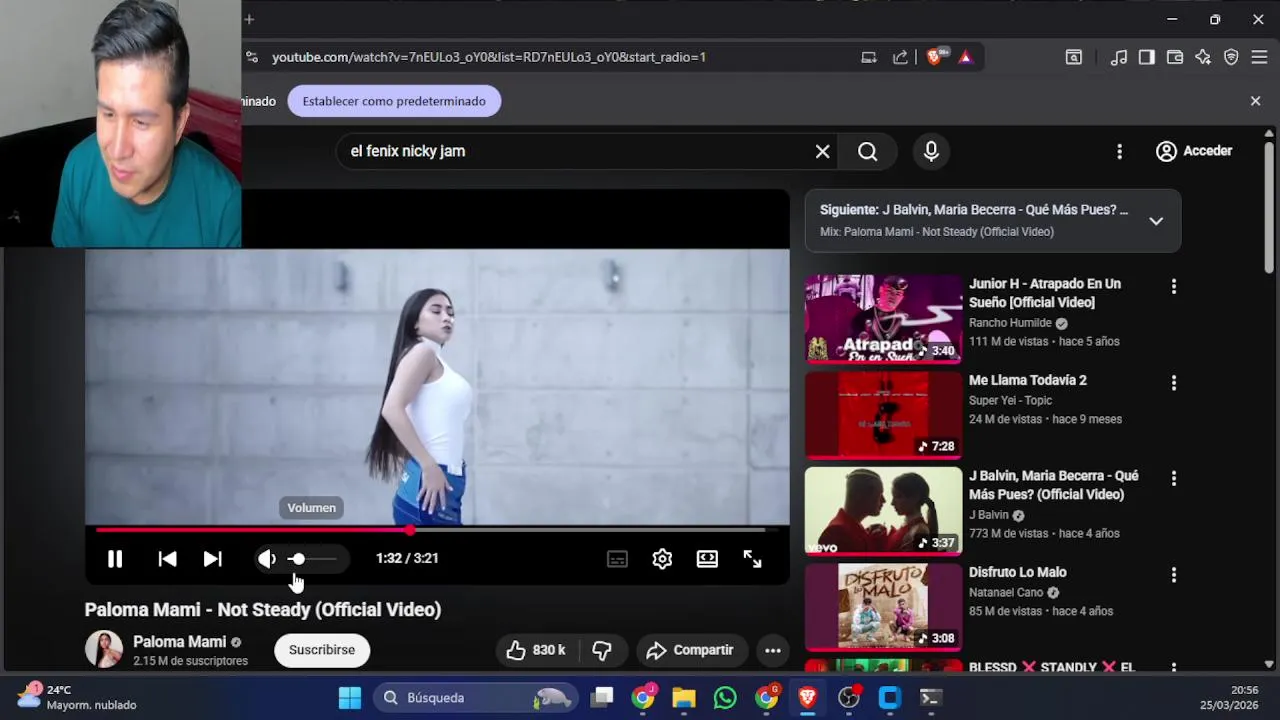Open the Rancho Humilde channel link
The height and width of the screenshot is (720, 1280).
pos(1010,323)
